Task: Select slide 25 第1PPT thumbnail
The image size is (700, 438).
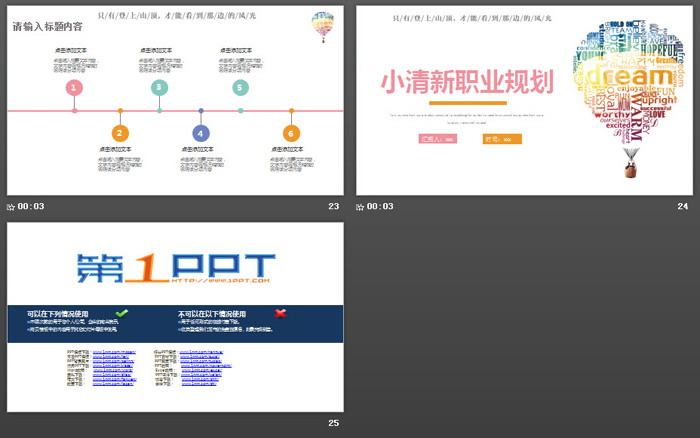Action: [x=175, y=317]
